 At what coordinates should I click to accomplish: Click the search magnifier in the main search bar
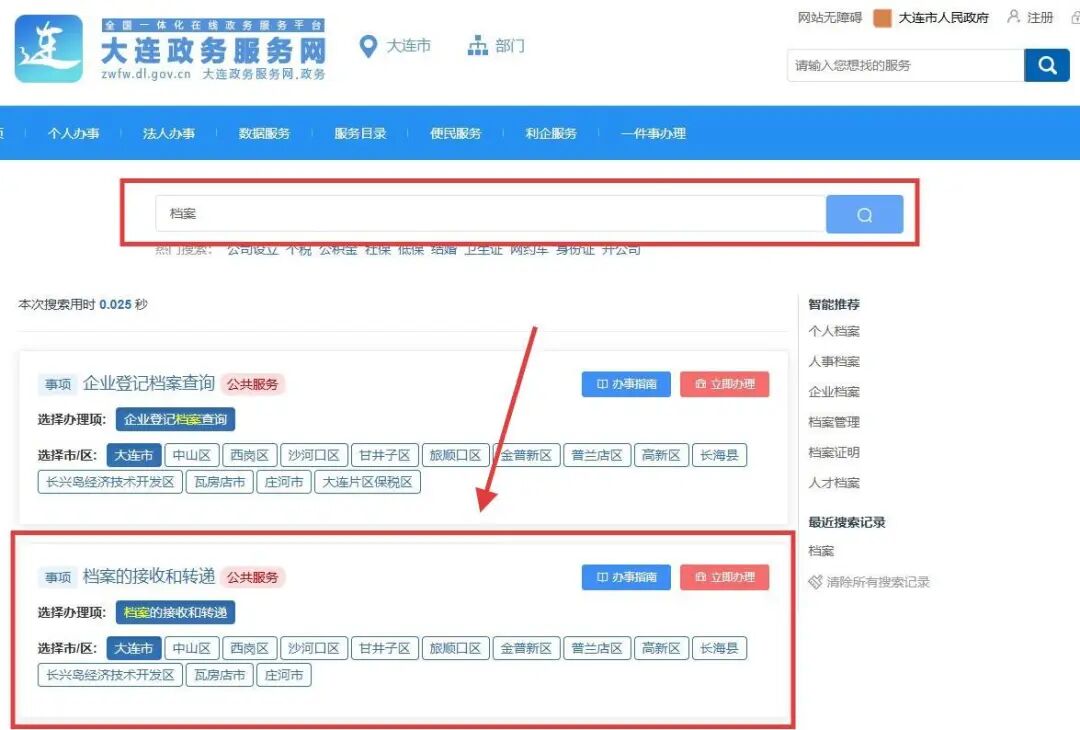pos(864,213)
